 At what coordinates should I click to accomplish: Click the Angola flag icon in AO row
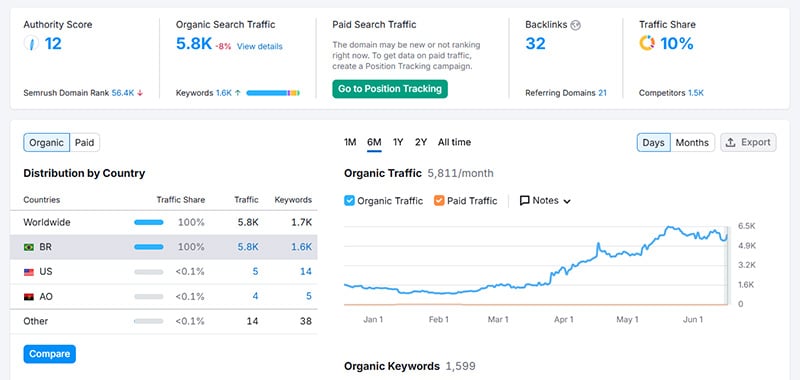29,296
